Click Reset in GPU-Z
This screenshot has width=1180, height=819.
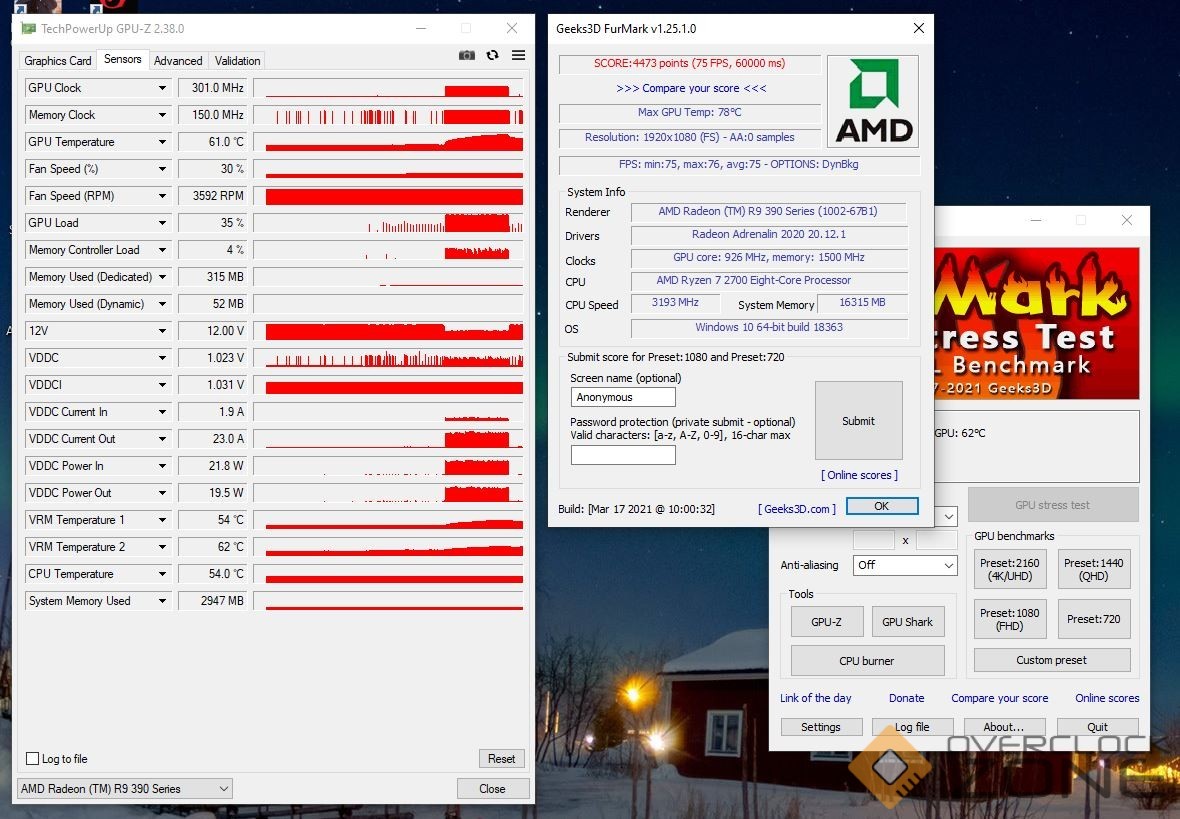pos(501,759)
